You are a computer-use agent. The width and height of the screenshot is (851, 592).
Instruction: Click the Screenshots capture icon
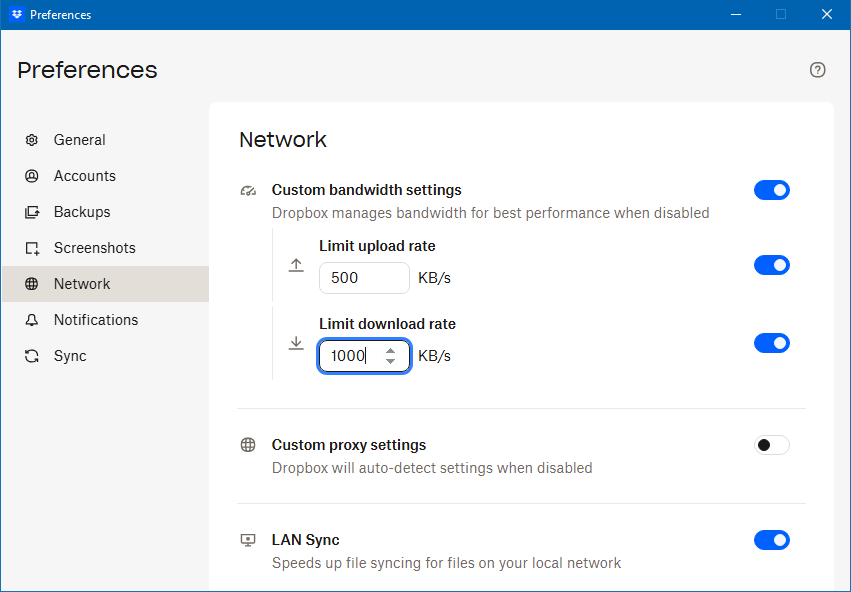[32, 248]
